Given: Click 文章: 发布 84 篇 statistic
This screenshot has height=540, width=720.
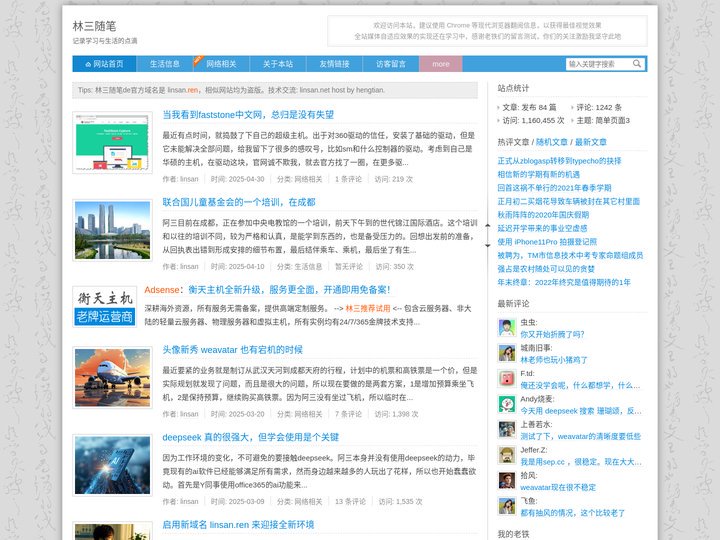Looking at the screenshot, I should click(529, 107).
